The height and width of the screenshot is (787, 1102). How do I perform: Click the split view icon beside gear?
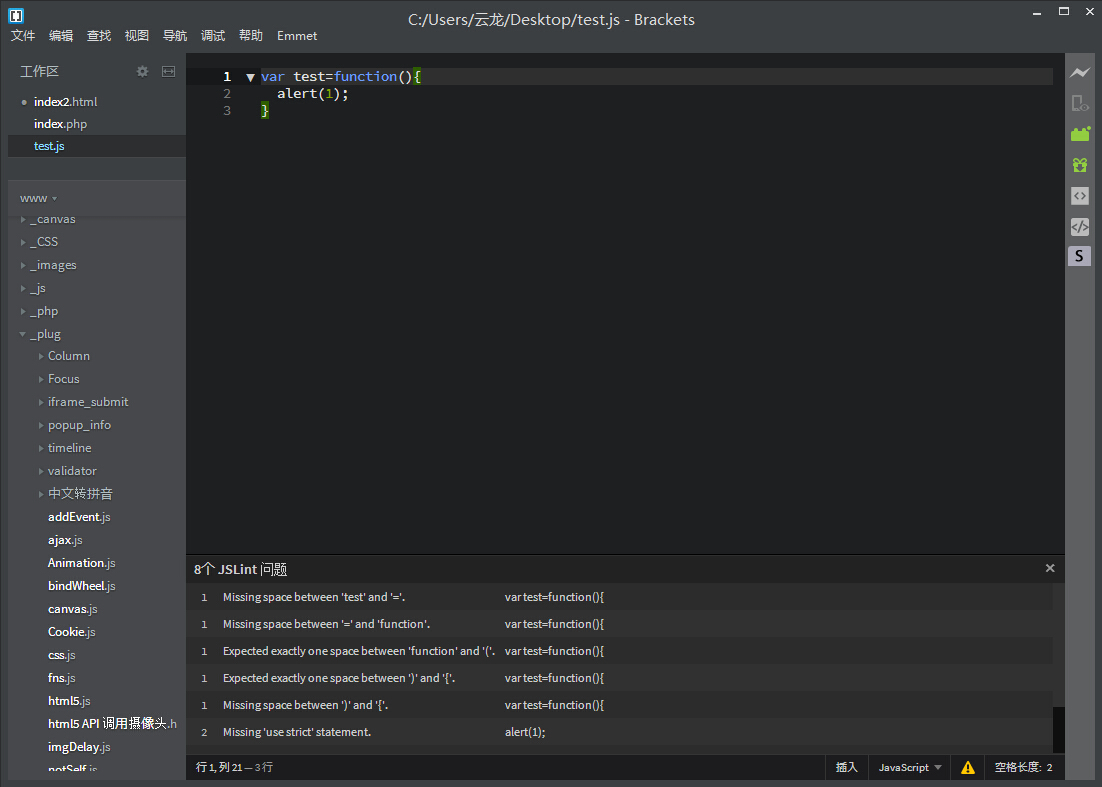168,71
